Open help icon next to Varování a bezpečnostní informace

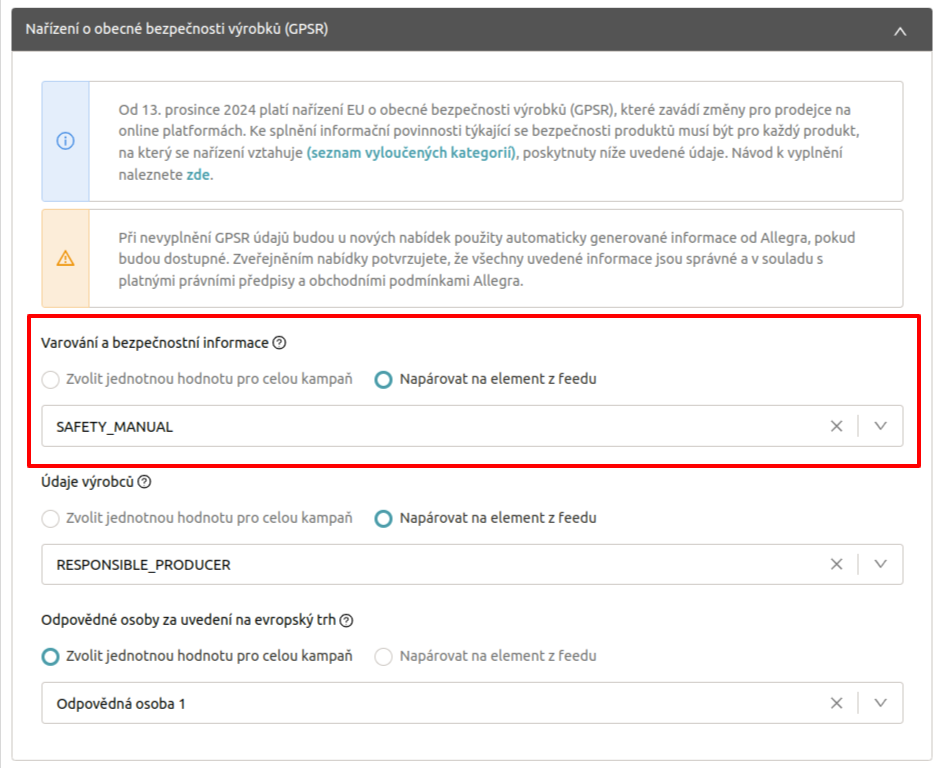tap(279, 343)
